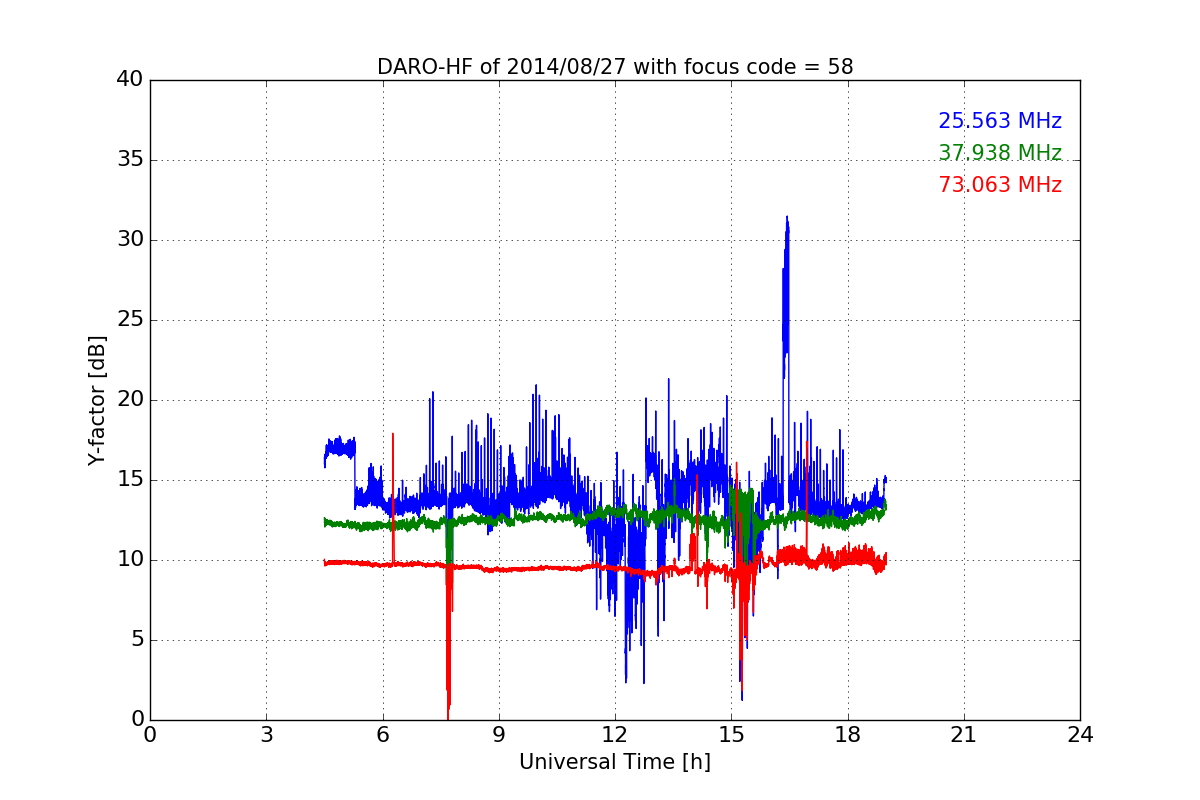Click the x-axis tick label 24

click(1080, 735)
